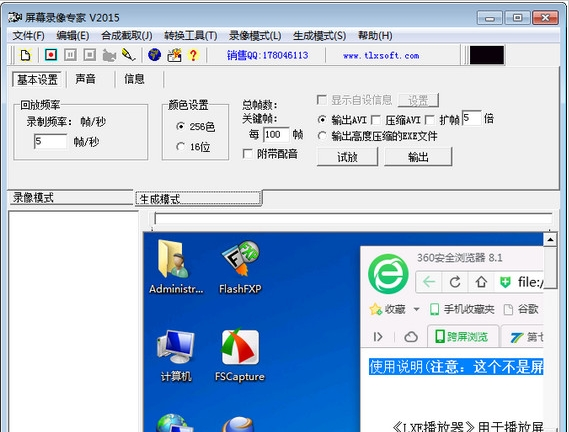
Task: Click the yellow question mark help icon
Action: pos(193,55)
